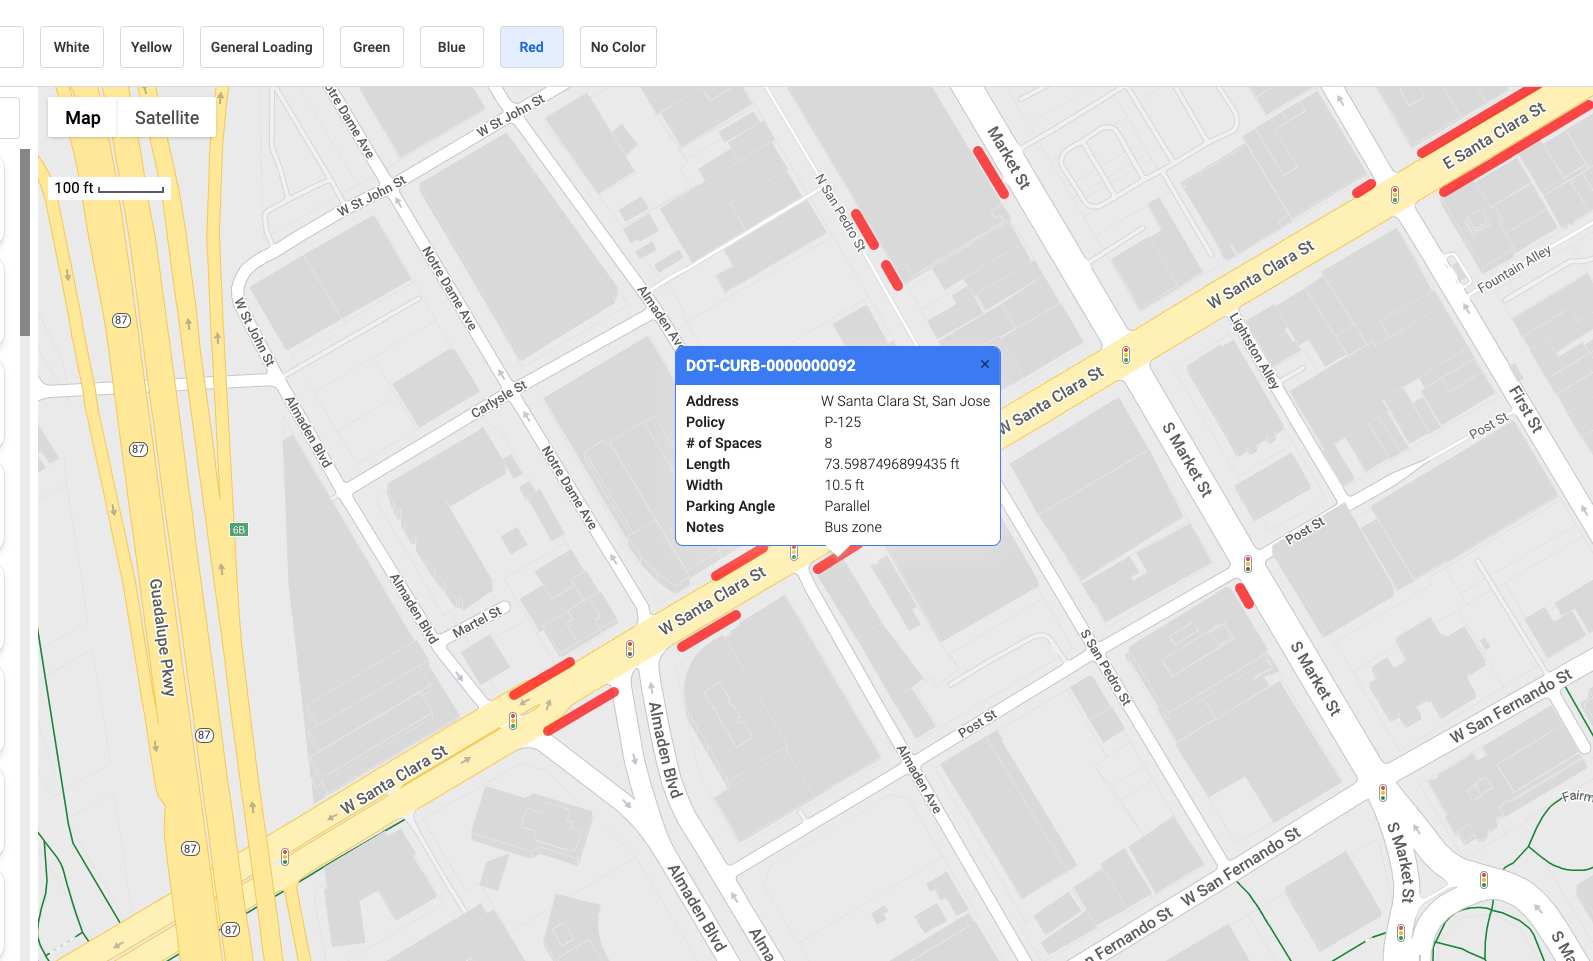Click the traffic light at S Market and W San Fernando

(1383, 793)
